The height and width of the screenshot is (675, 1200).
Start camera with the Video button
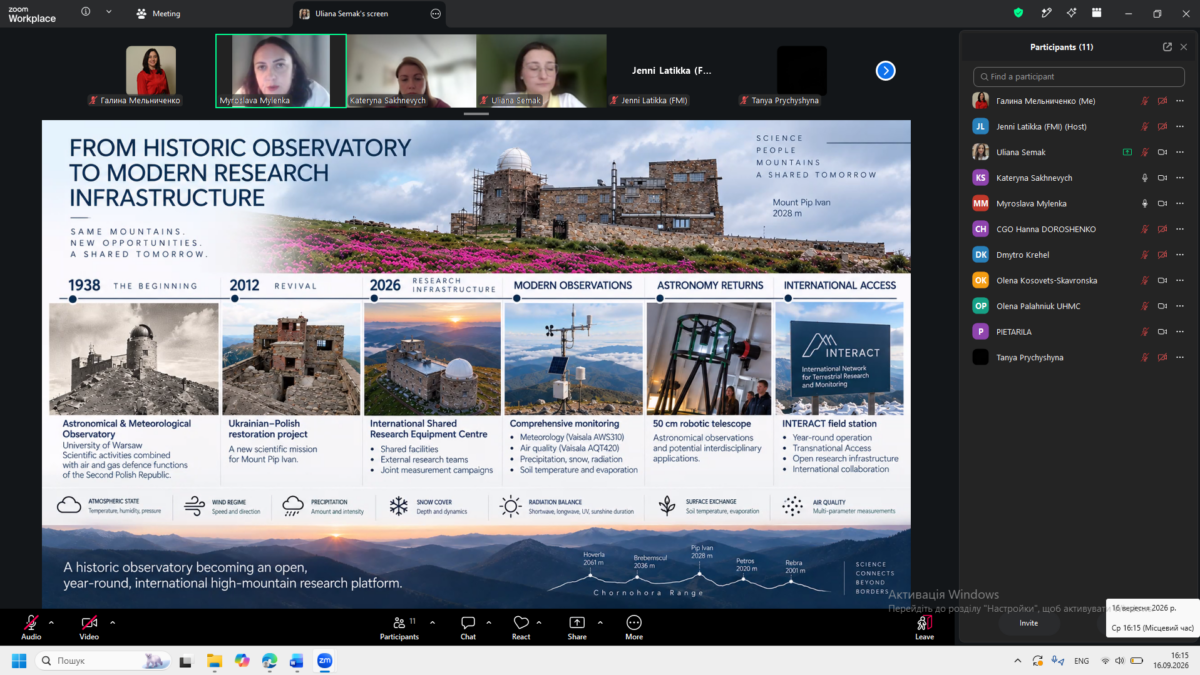pyautogui.click(x=89, y=627)
